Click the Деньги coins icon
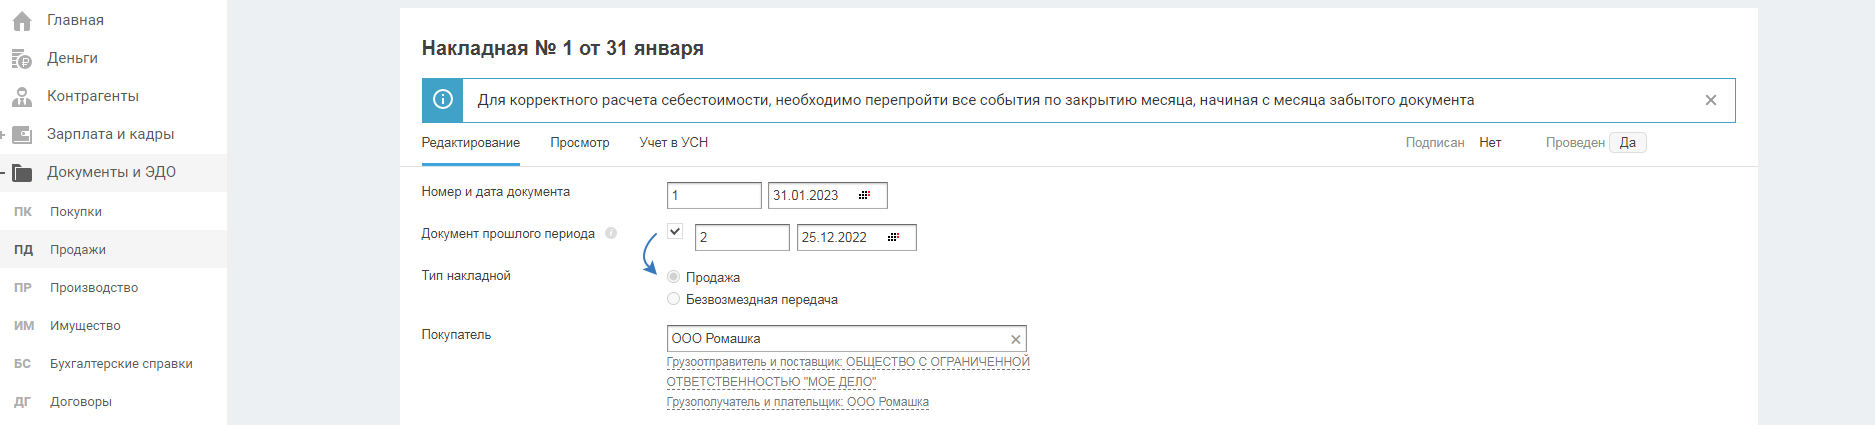The width and height of the screenshot is (1875, 425). 22,59
